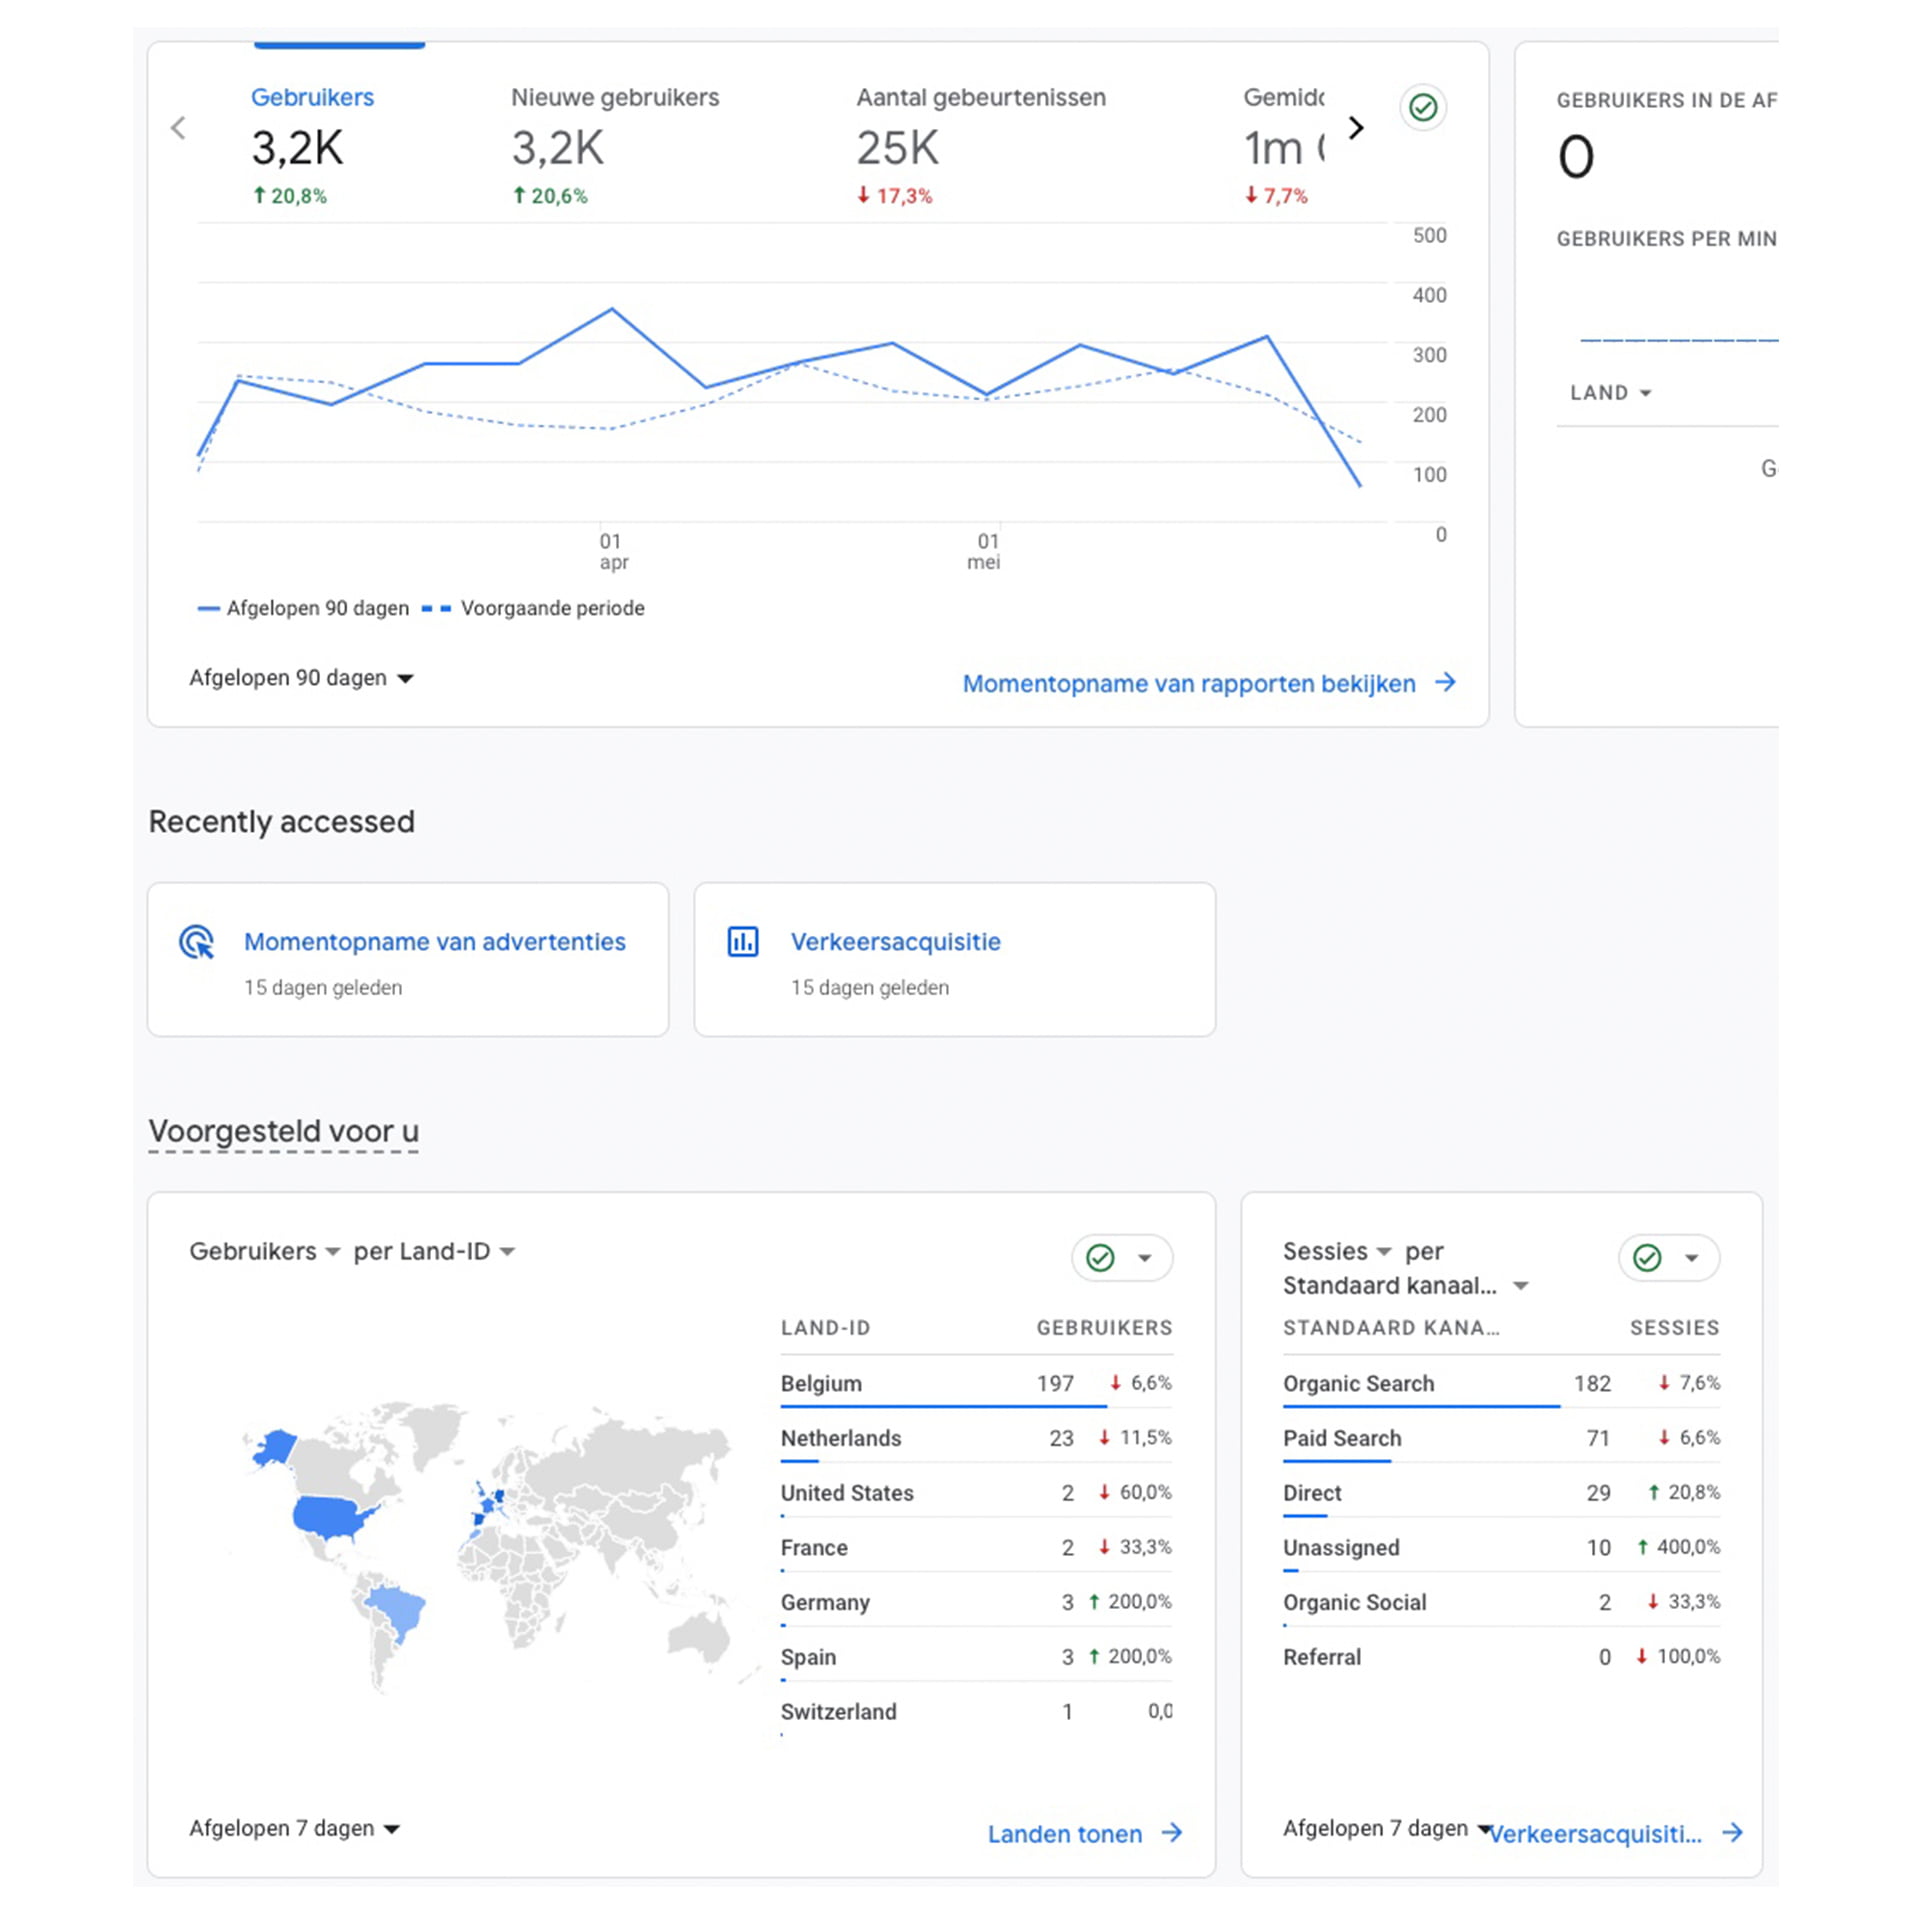Click the Recently accessed heading
Screen dimensions: 1920x1920
tap(282, 822)
